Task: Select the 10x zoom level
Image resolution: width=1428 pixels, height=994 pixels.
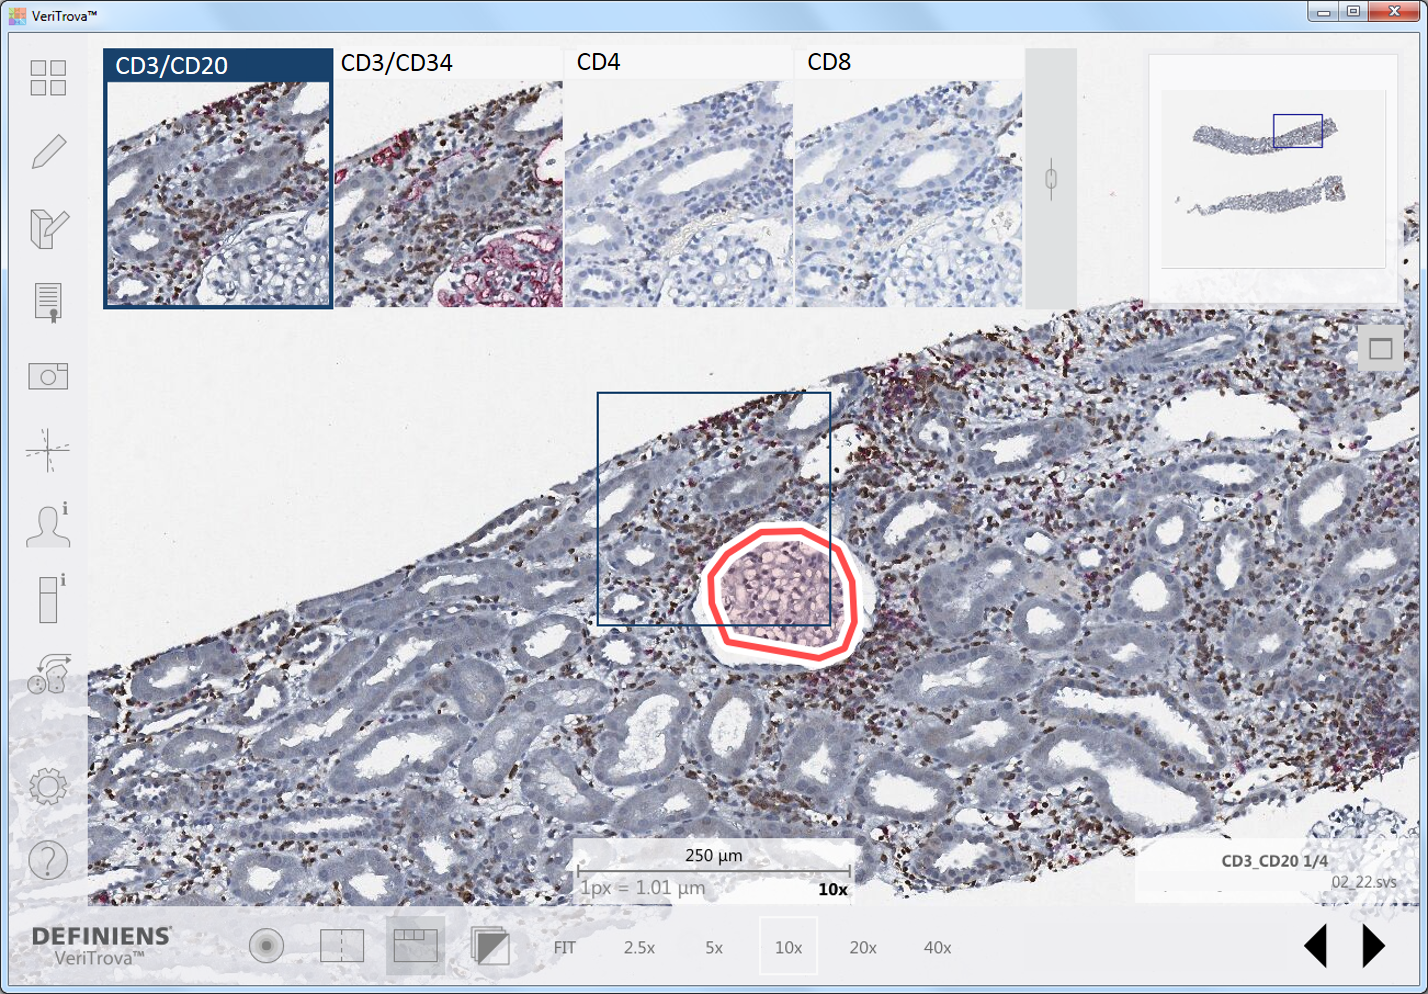Action: click(788, 946)
